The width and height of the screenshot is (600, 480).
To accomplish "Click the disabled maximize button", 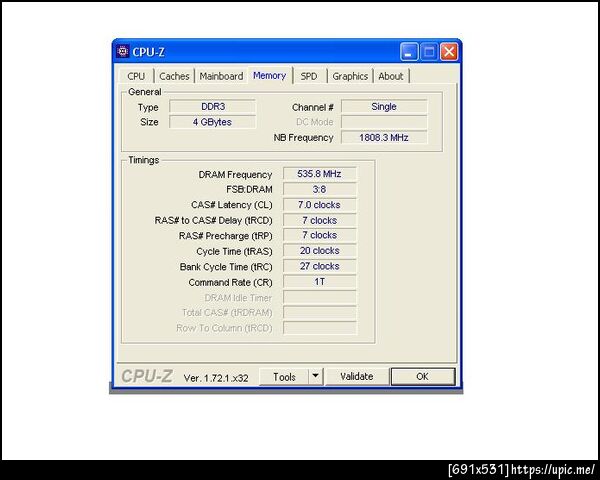I will click(x=429, y=52).
